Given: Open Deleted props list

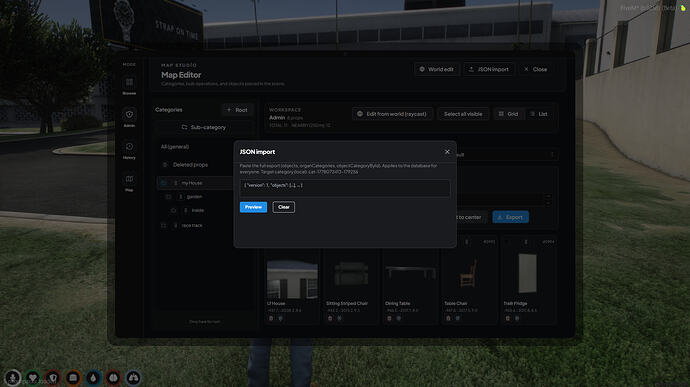Looking at the screenshot, I should 190,165.
